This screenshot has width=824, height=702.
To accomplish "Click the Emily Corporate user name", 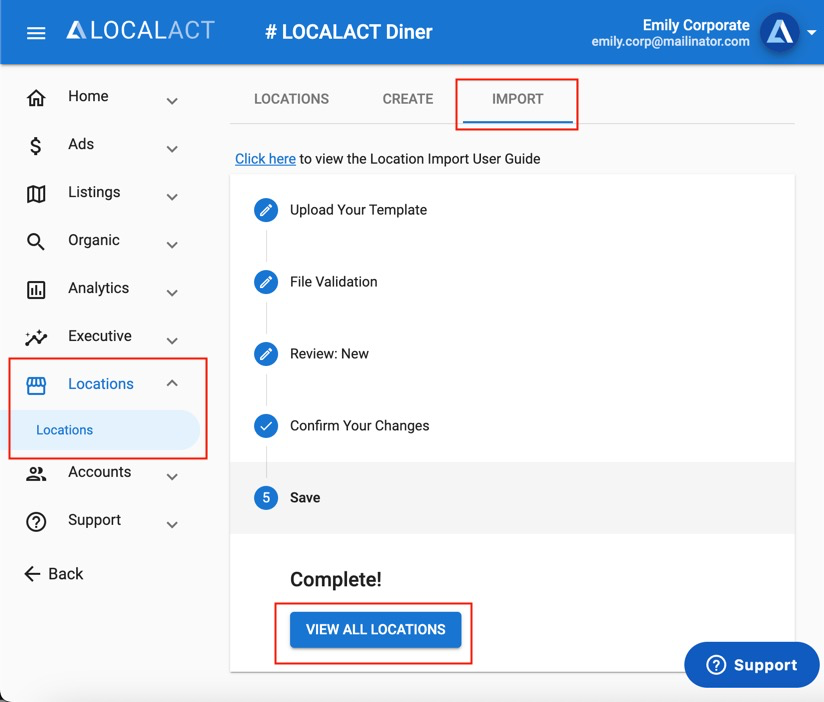I will 696,25.
